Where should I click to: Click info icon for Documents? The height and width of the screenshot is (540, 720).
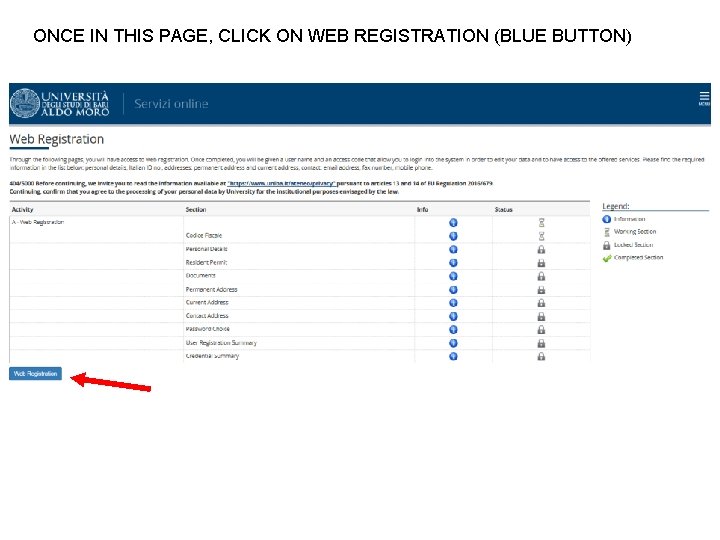[x=453, y=276]
